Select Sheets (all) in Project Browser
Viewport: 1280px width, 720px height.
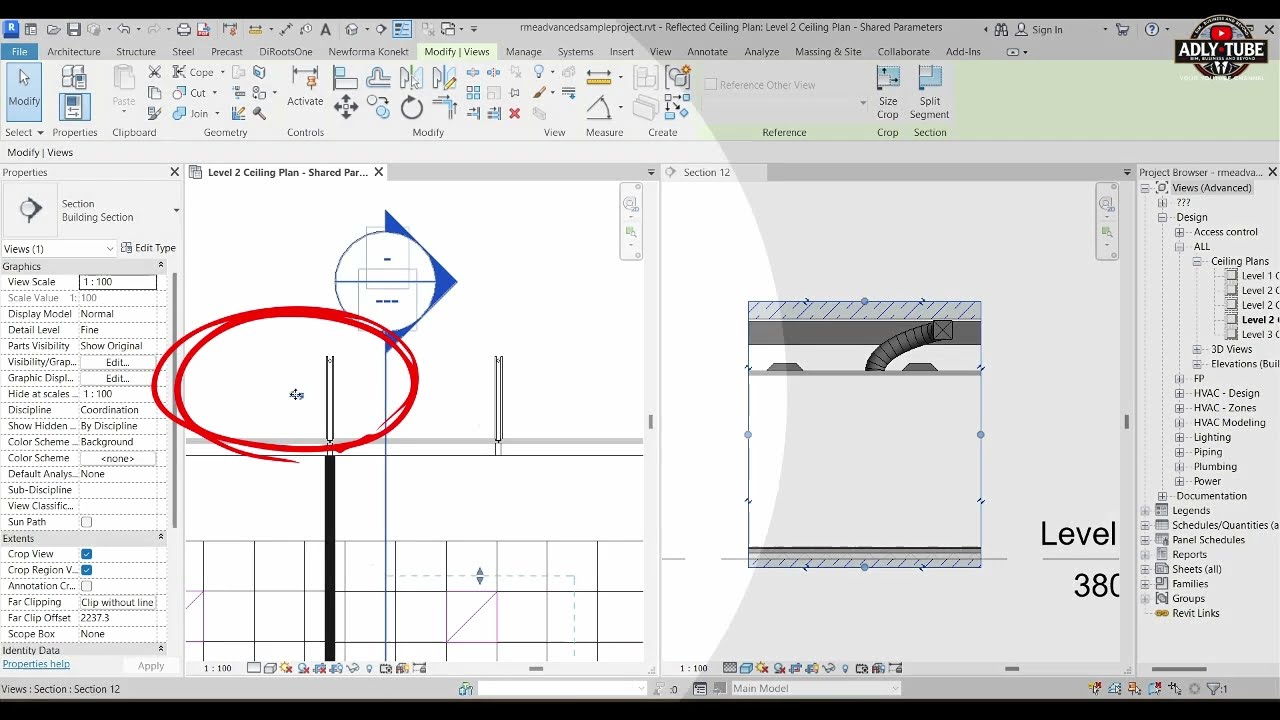pos(1196,569)
